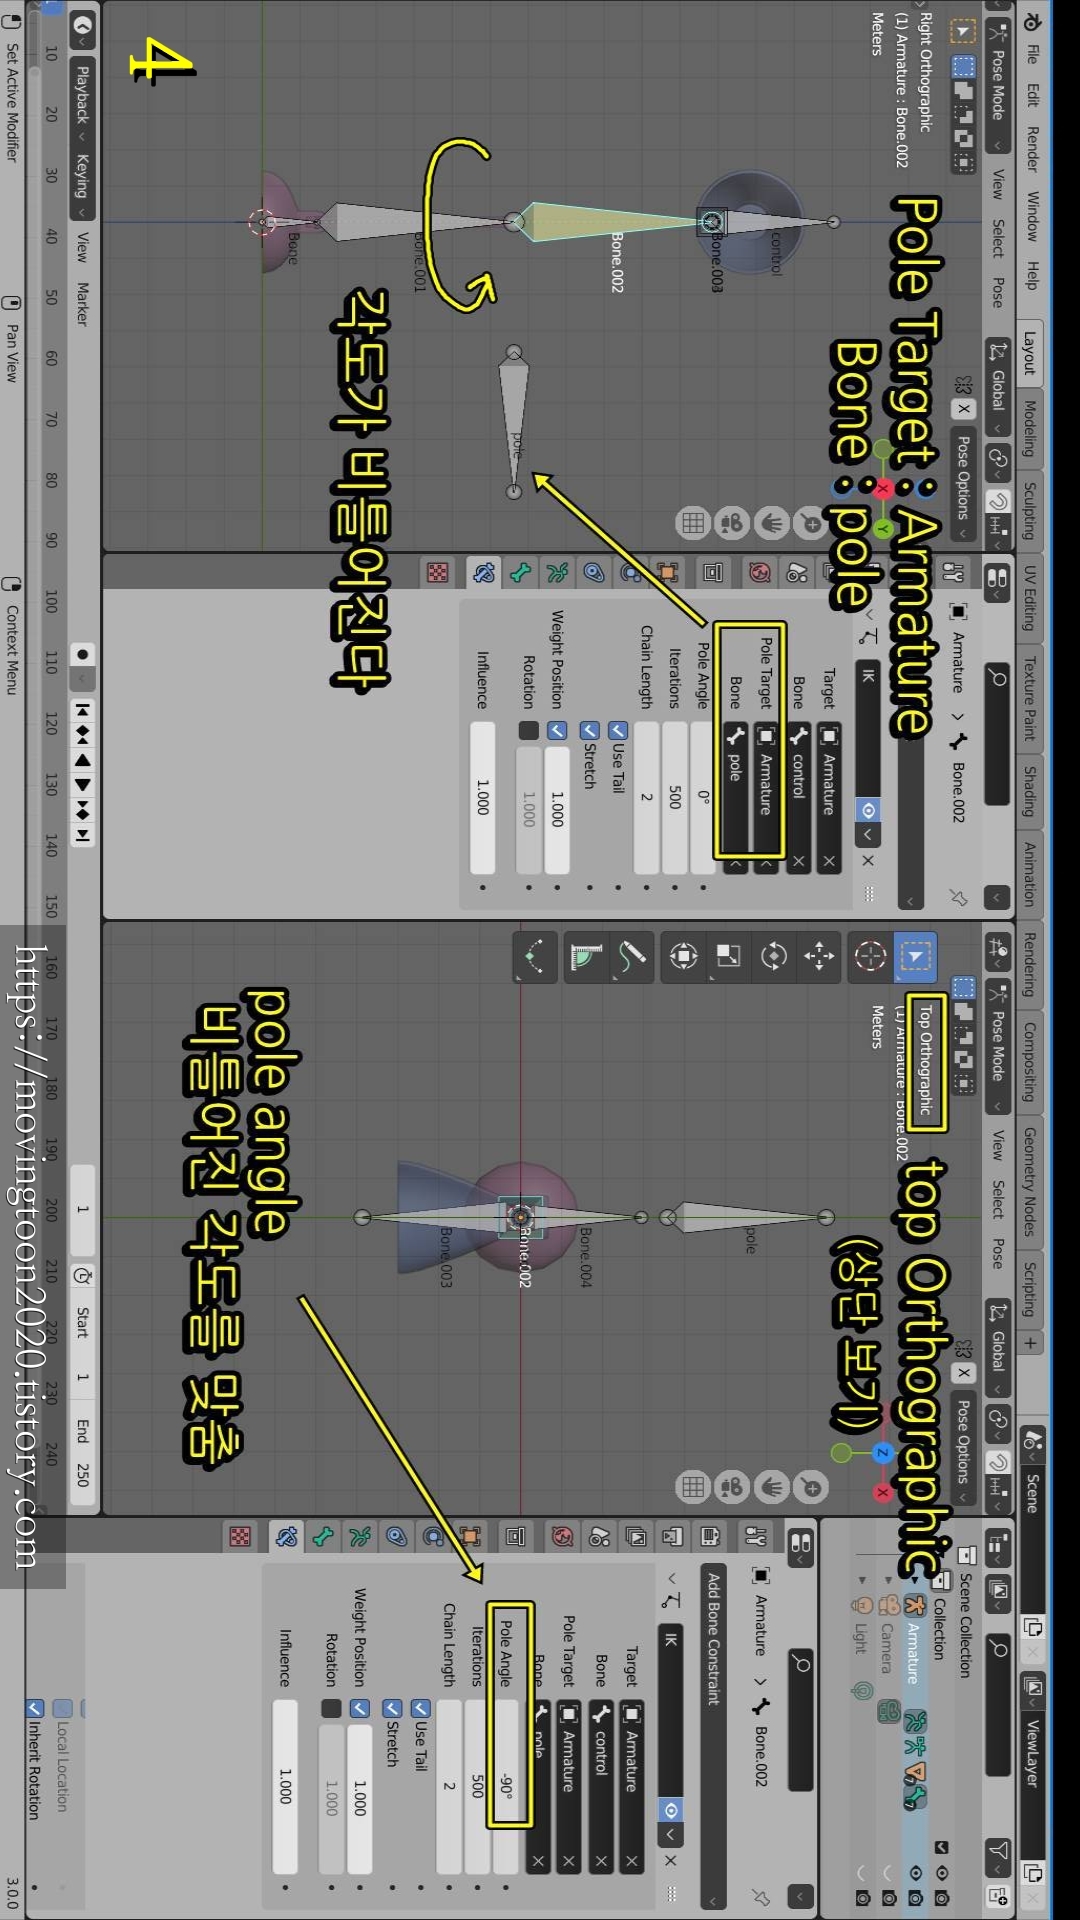Open Texture properties tab in the Pole Angle -90° panel
Viewport: 1080px width, 1920px height.
(x=240, y=1536)
